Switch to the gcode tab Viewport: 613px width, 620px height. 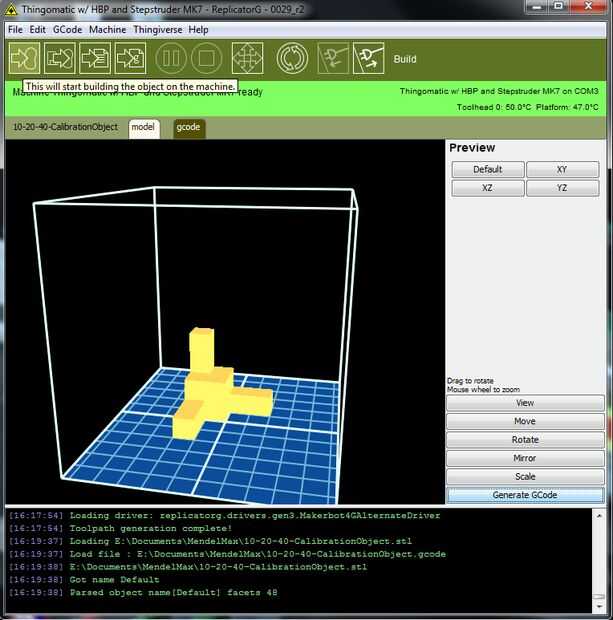click(189, 129)
